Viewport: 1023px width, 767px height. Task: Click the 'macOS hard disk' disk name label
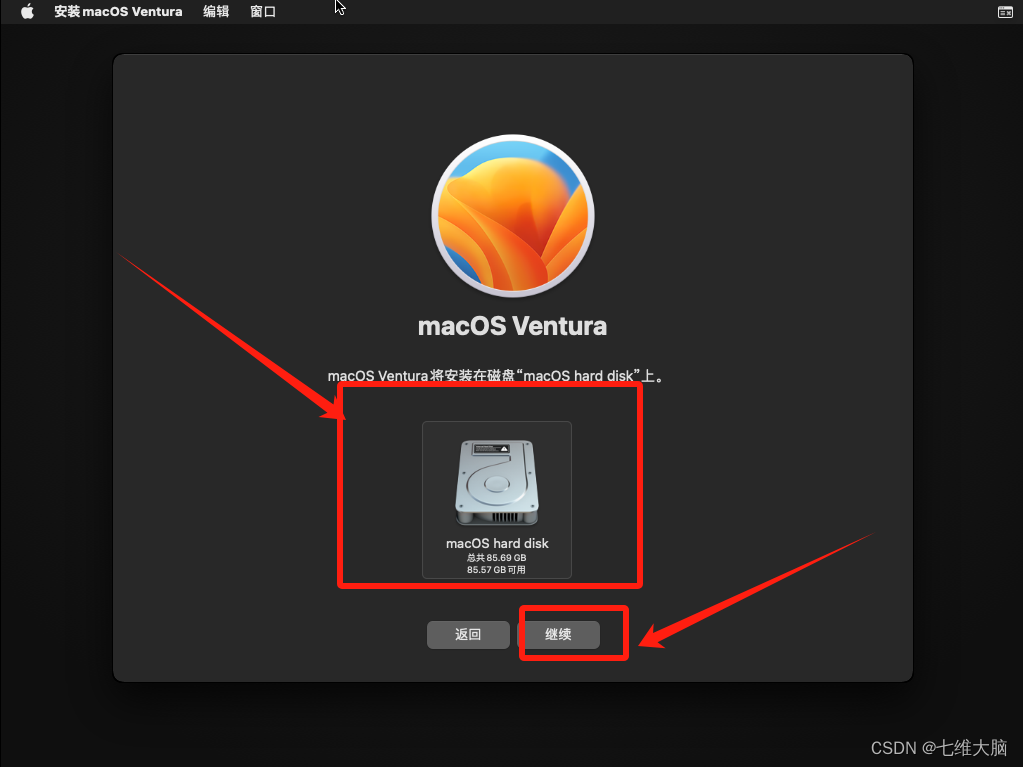click(497, 543)
